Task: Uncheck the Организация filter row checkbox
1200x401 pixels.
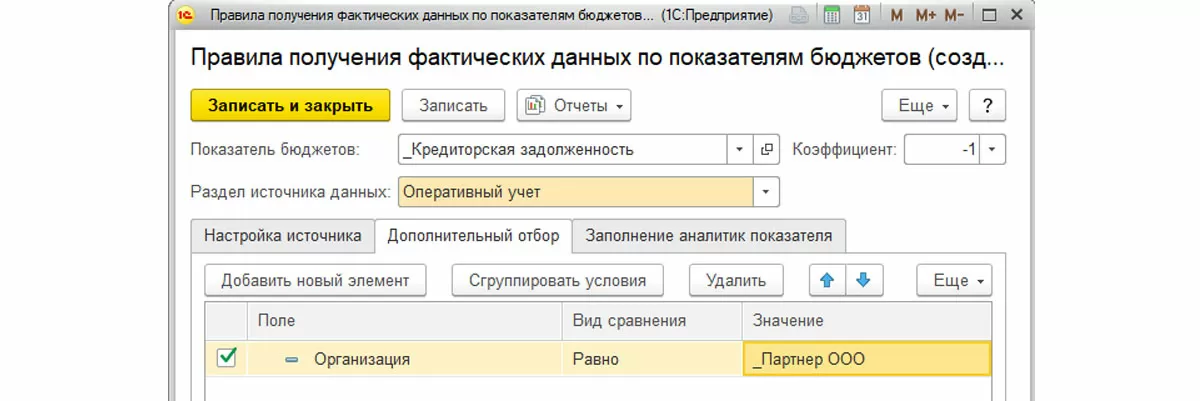Action: (226, 358)
